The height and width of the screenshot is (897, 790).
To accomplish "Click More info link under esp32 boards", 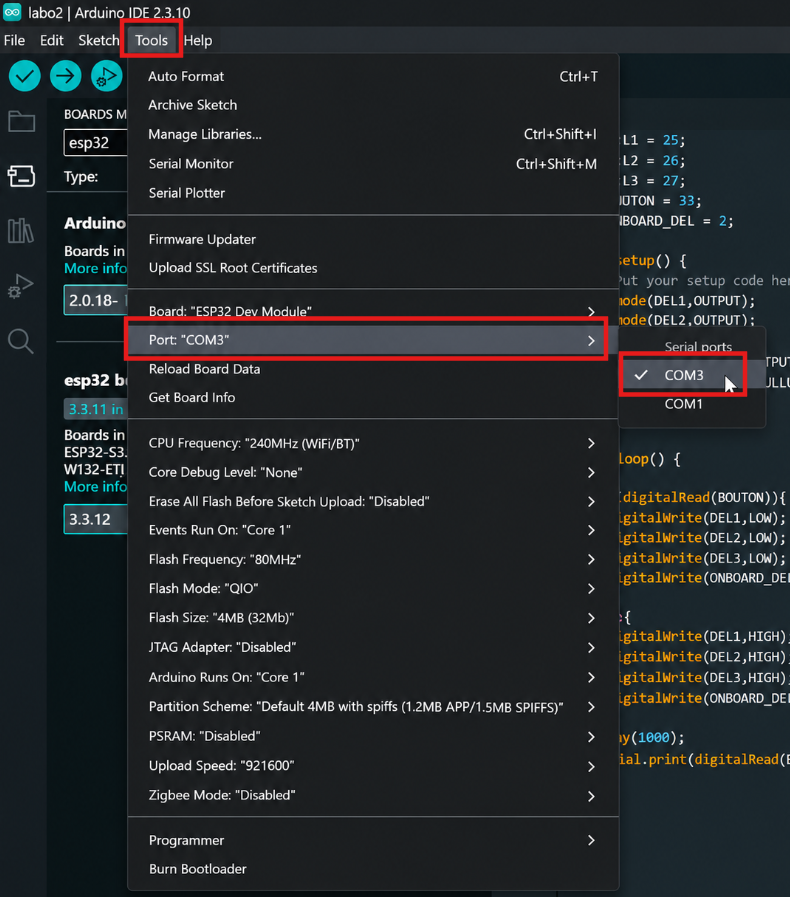I will click(95, 487).
